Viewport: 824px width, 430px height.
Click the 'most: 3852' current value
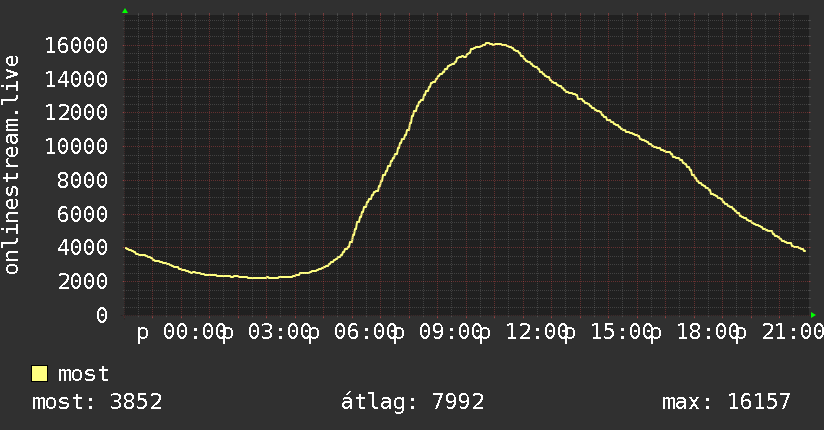click(97, 402)
